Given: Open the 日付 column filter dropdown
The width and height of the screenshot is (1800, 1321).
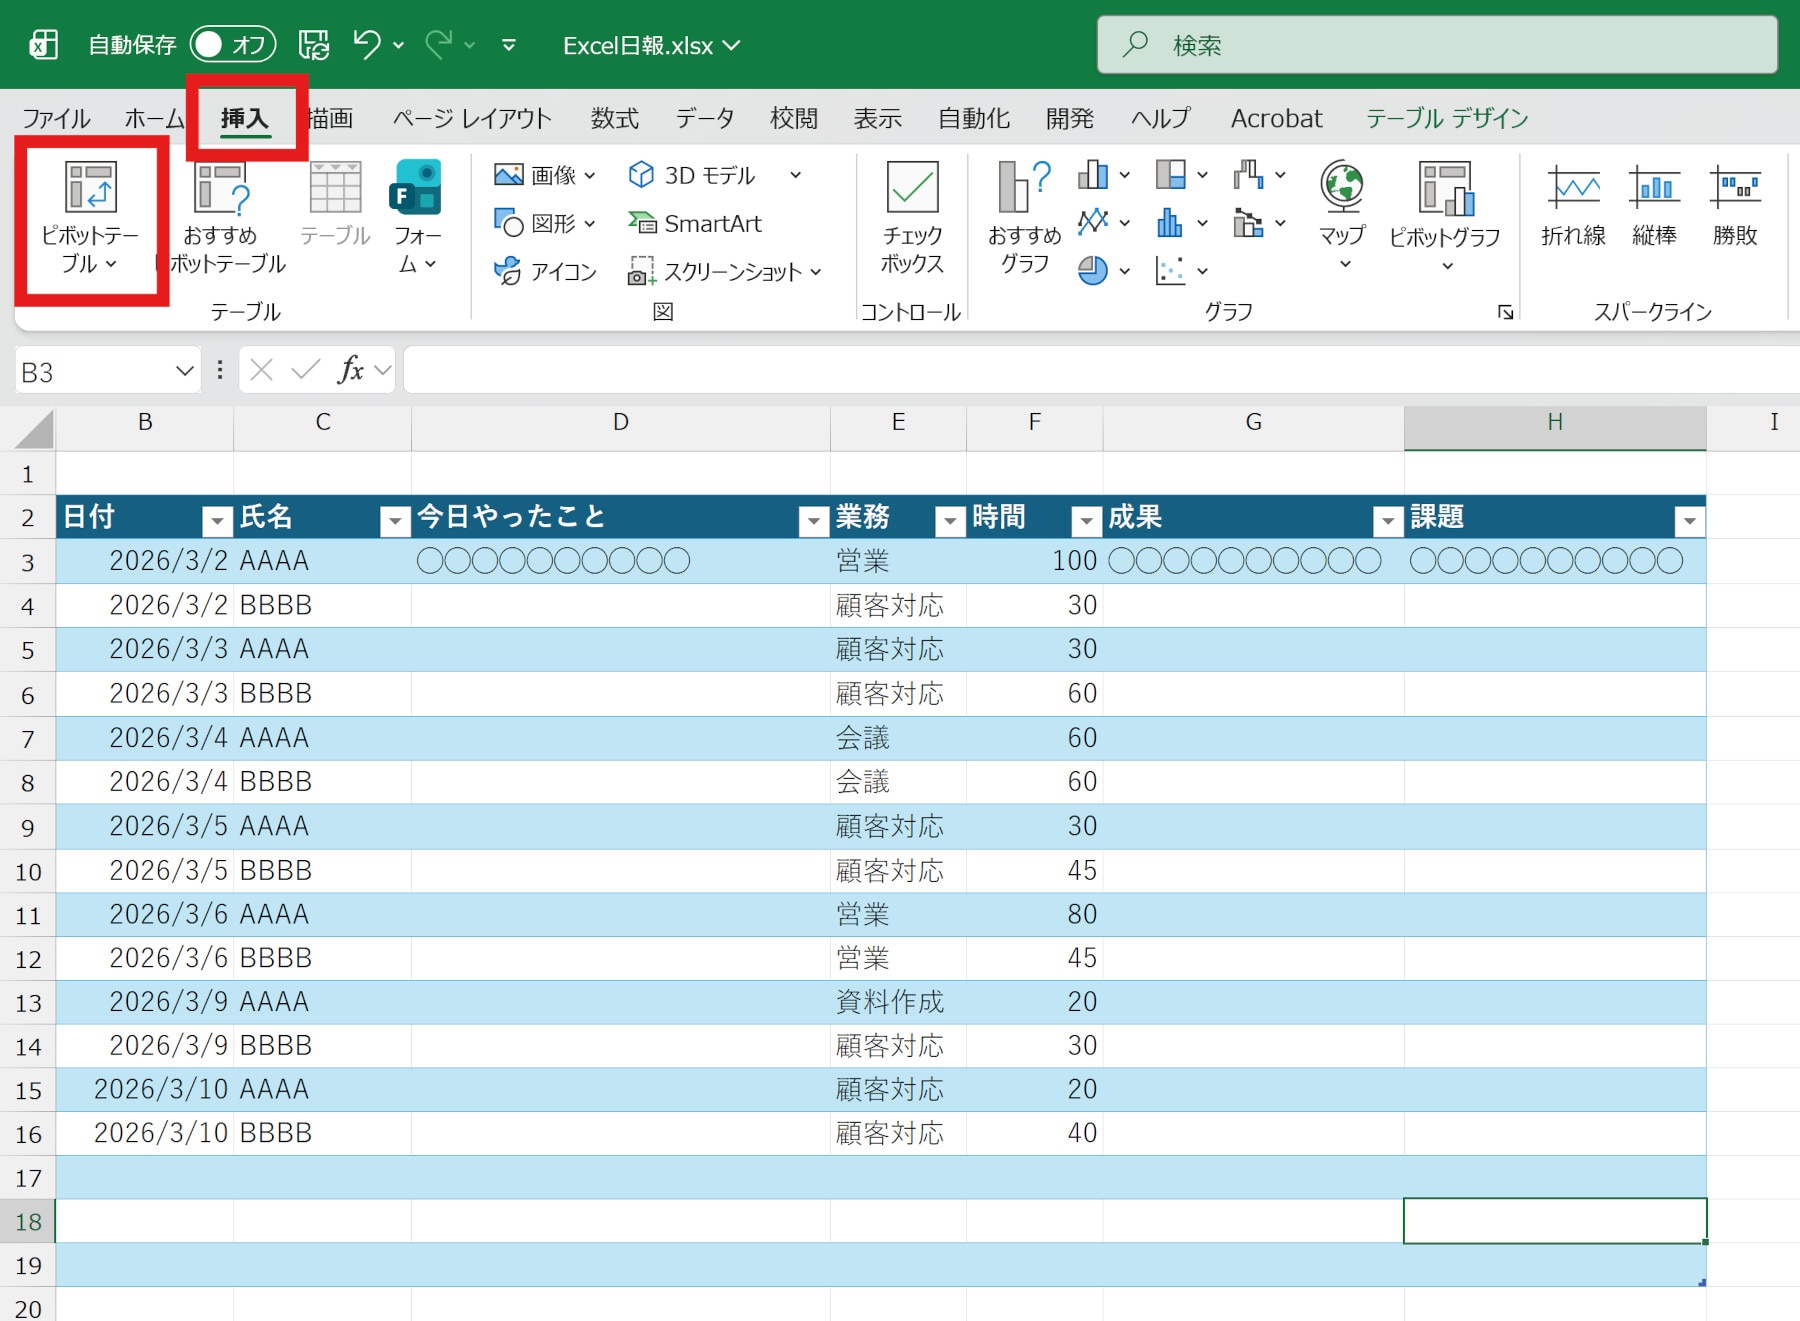Looking at the screenshot, I should pyautogui.click(x=217, y=520).
